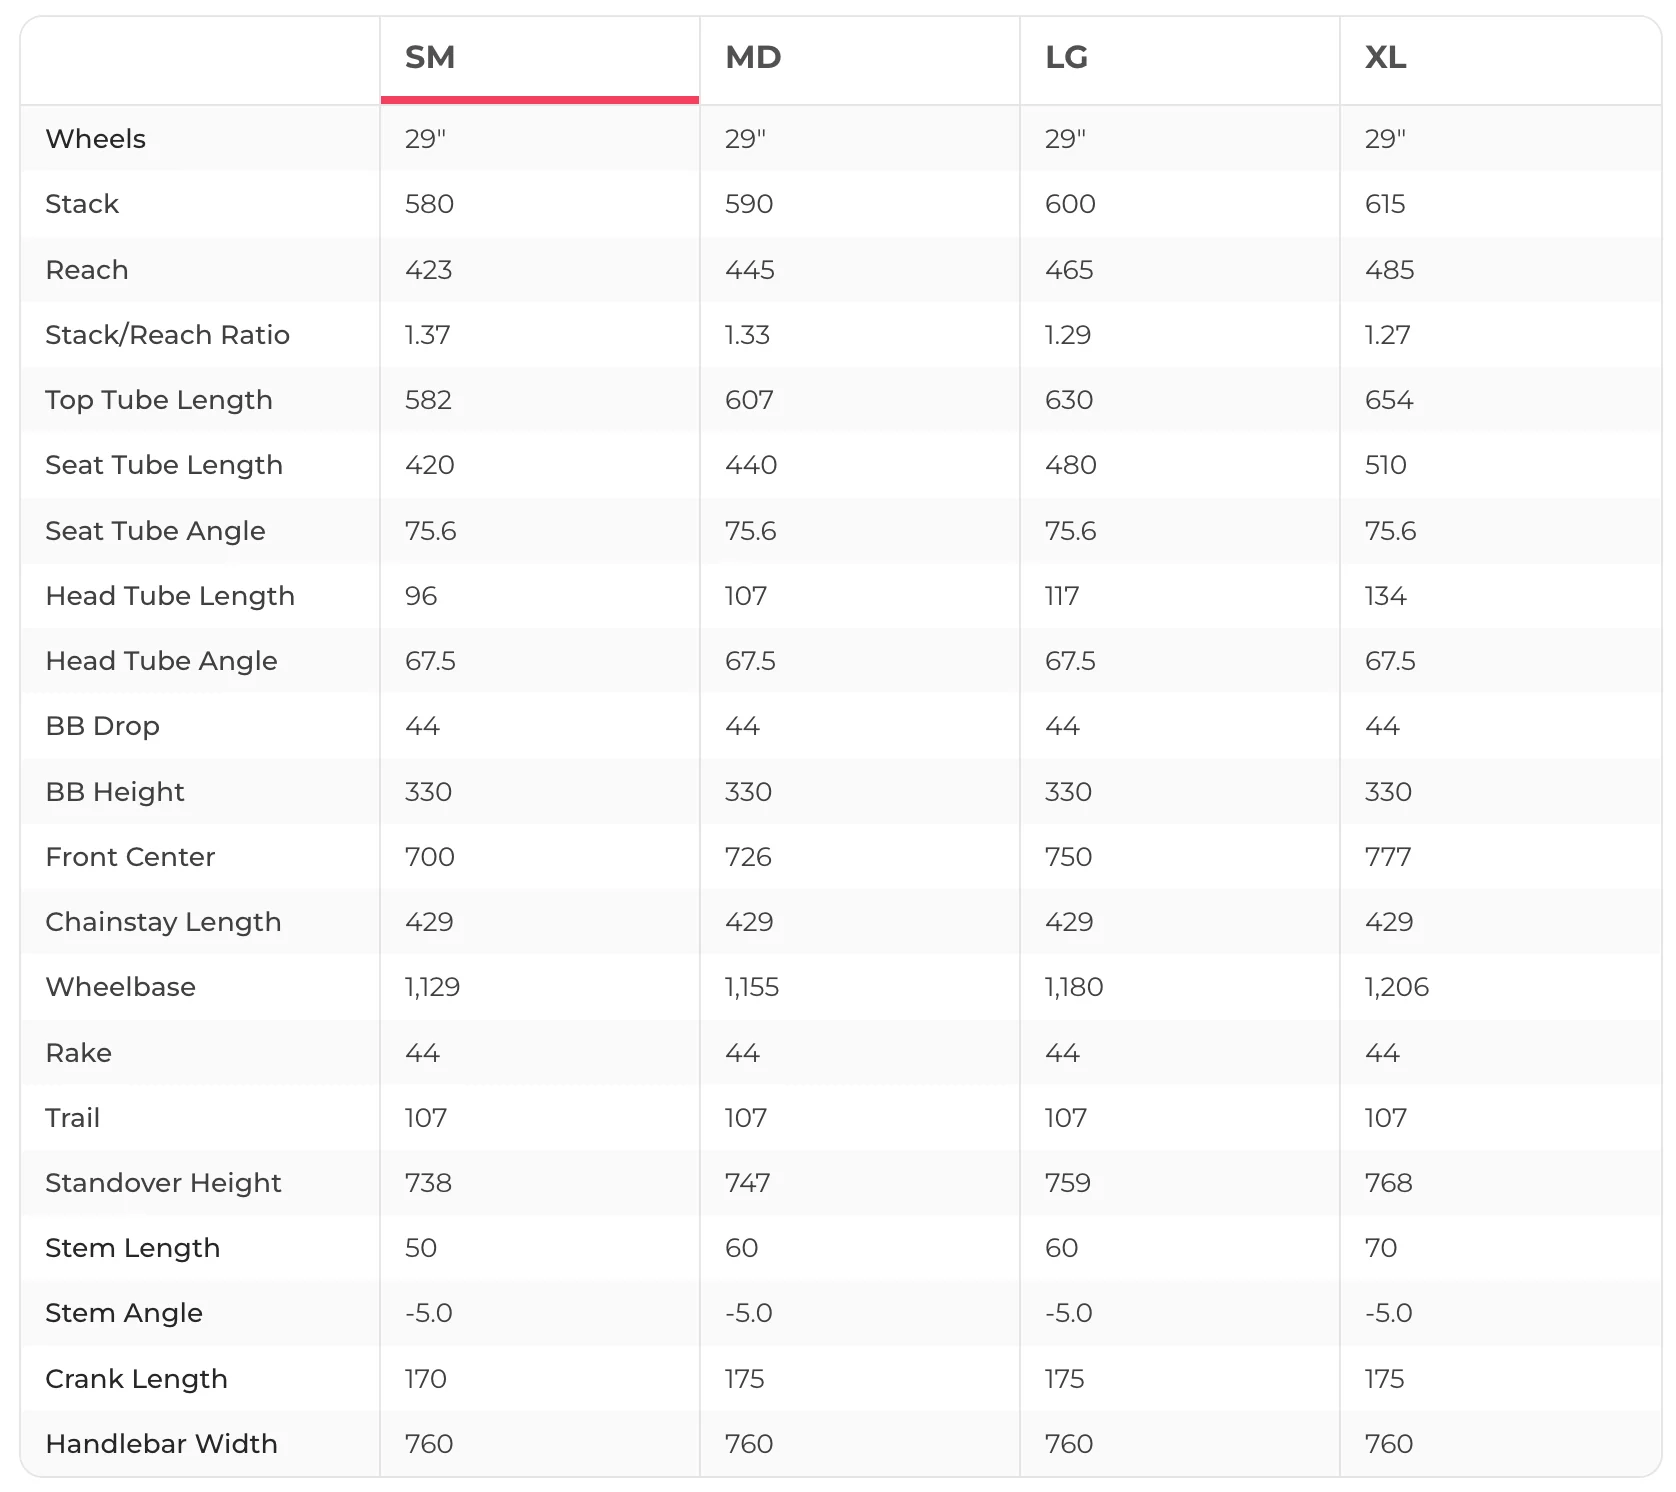Click the Wheels row label
This screenshot has height=1492, width=1676.
96,139
